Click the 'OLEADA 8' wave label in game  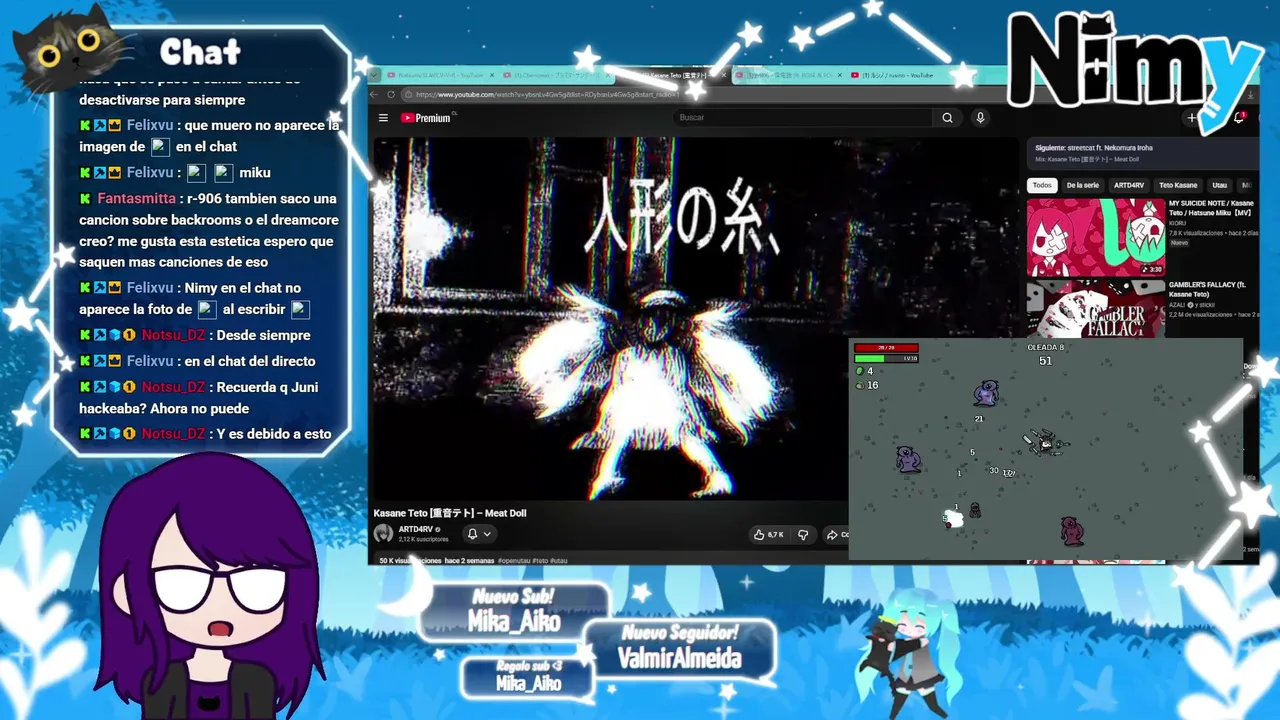click(1045, 347)
